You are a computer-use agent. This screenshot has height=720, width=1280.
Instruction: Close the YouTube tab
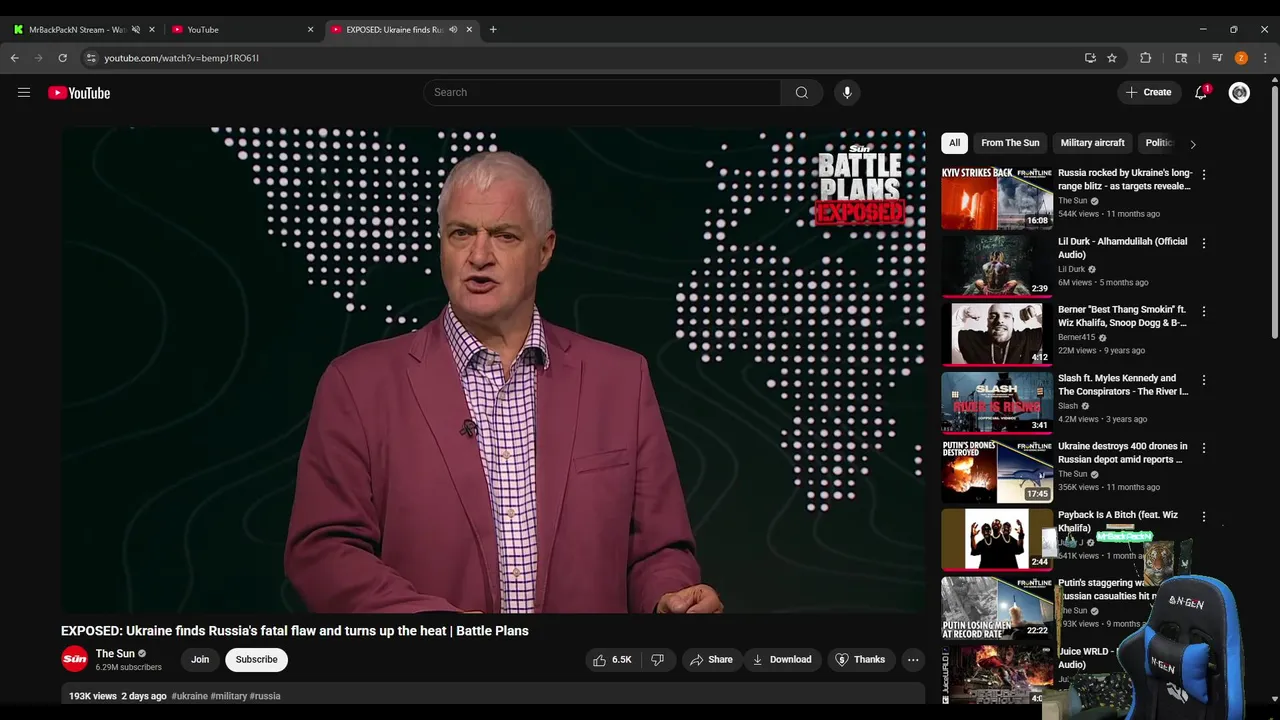(x=310, y=29)
